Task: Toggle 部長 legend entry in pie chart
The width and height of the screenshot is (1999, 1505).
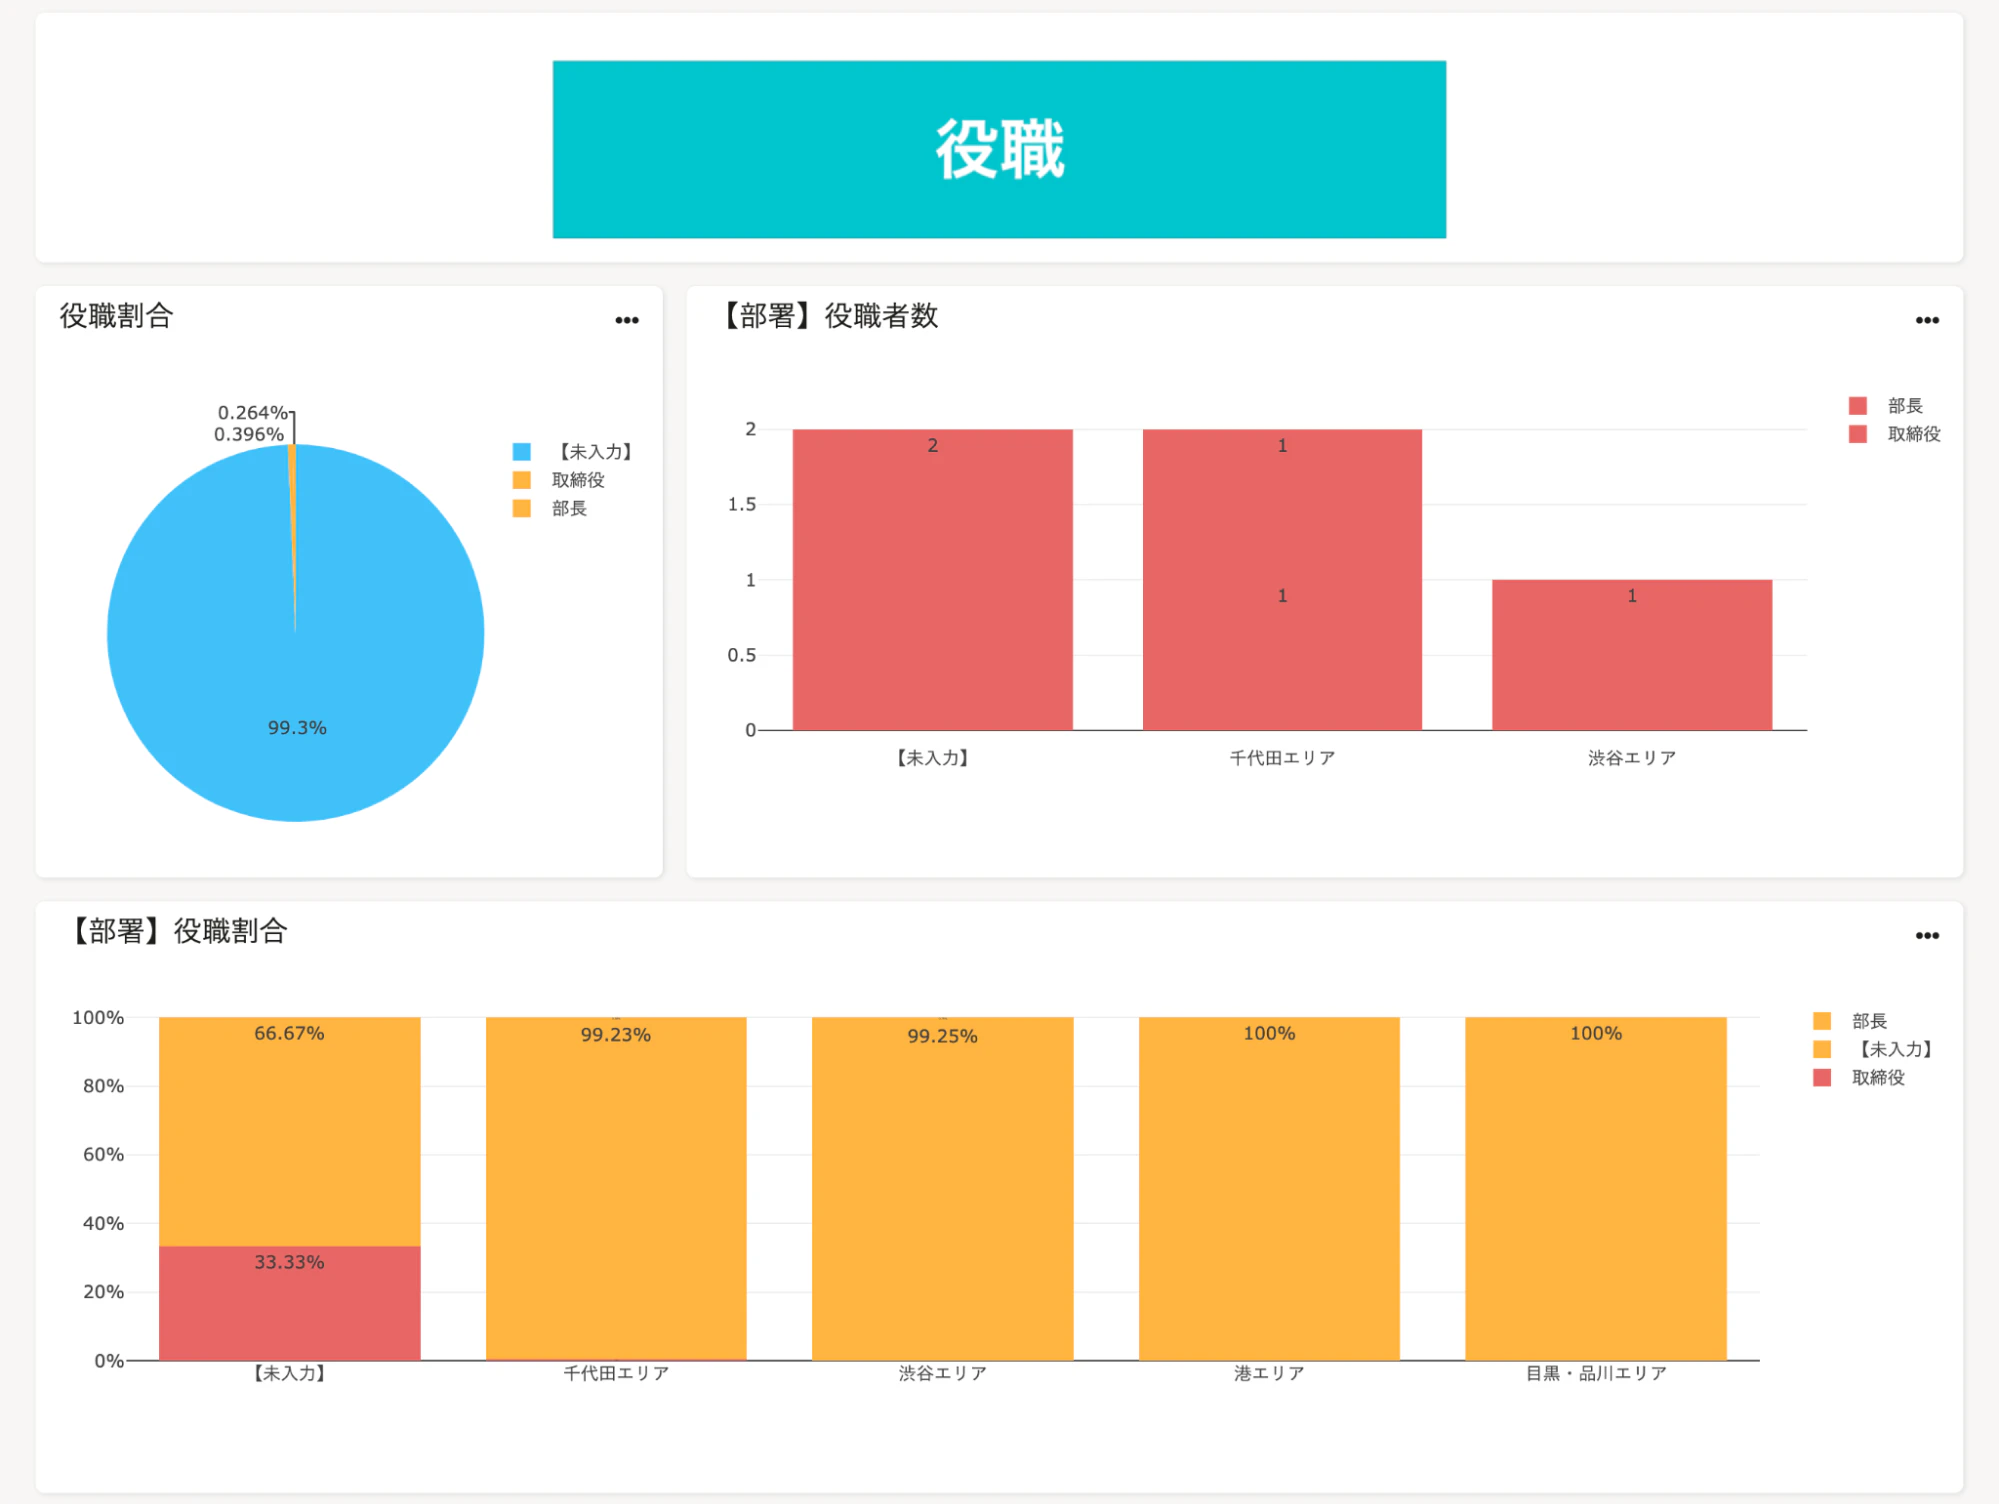Action: pyautogui.click(x=550, y=508)
